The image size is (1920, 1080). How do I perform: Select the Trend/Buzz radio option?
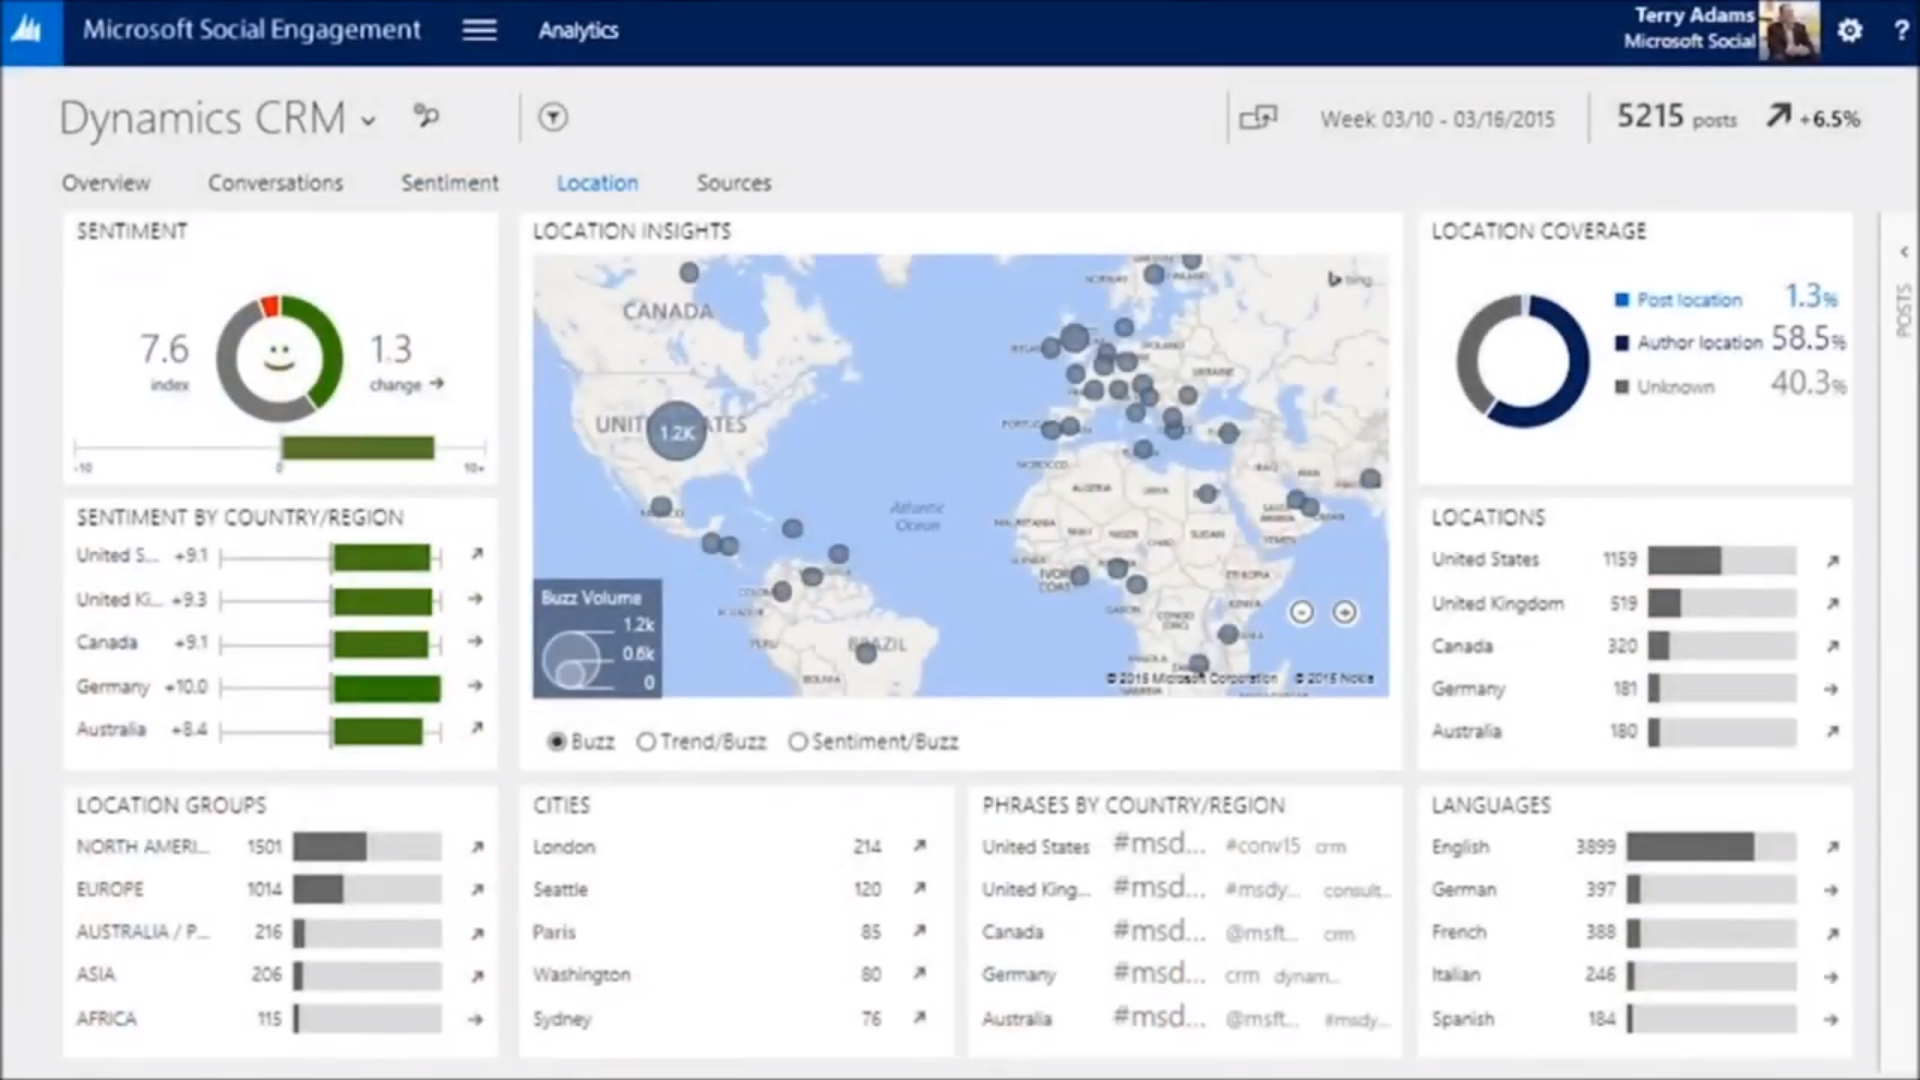[646, 742]
